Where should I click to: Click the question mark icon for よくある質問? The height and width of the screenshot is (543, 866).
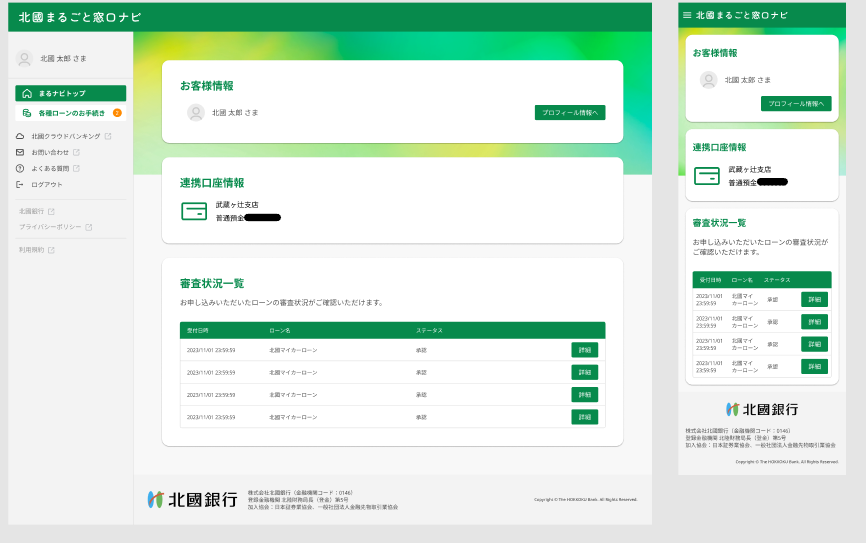pos(20,168)
